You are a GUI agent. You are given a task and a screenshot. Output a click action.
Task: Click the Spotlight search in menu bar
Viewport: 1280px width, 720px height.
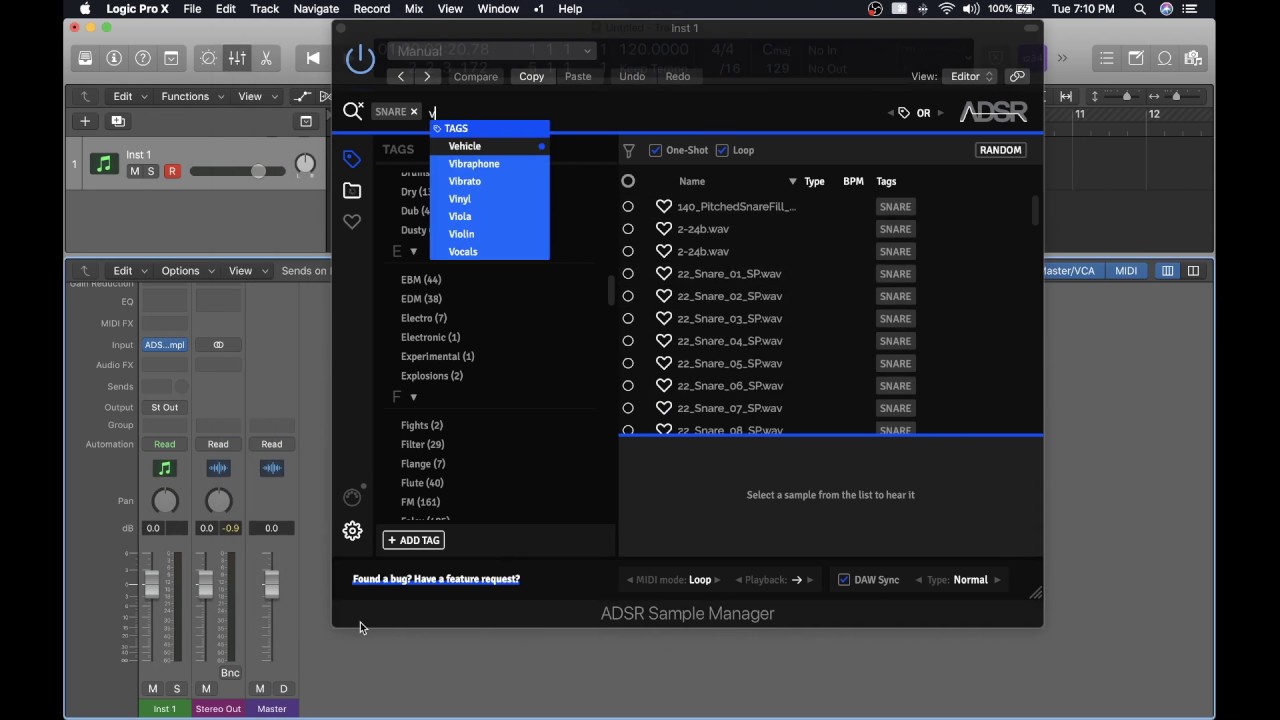tap(1140, 9)
